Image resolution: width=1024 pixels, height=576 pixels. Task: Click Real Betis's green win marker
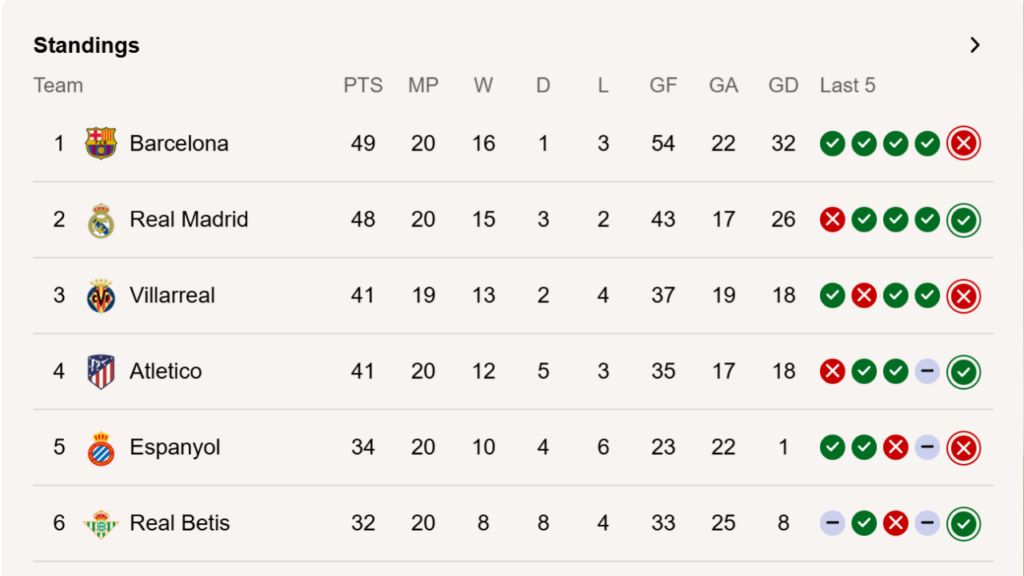(863, 523)
